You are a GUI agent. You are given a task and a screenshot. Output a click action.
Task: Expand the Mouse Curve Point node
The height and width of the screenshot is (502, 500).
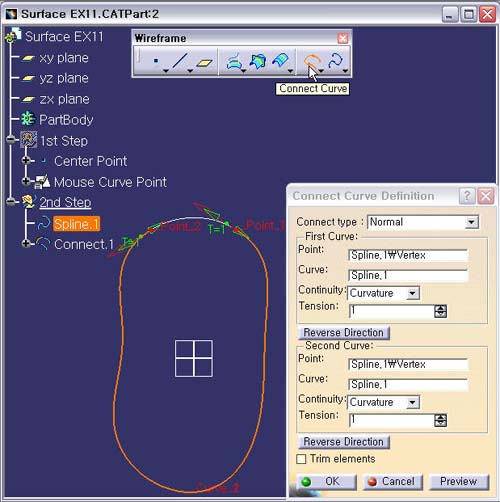26,181
